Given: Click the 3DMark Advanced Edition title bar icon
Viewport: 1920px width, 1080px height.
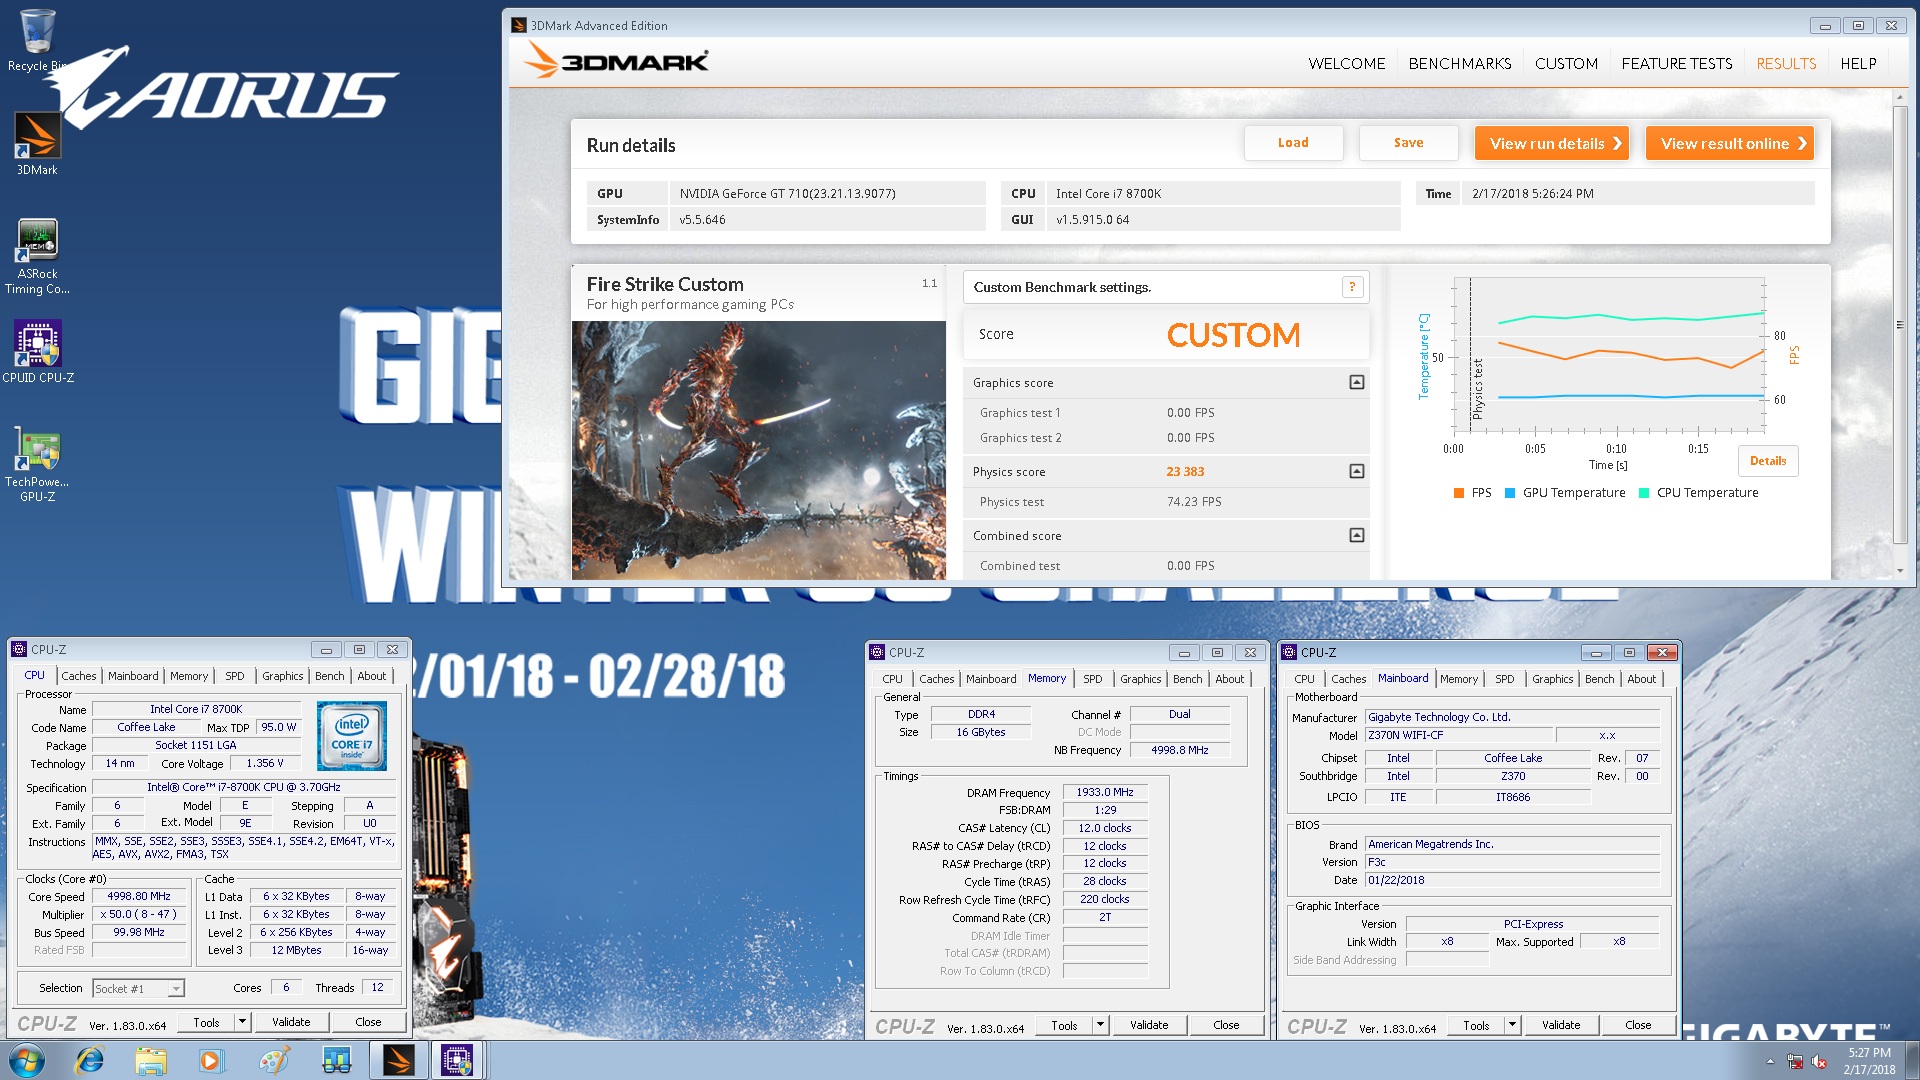Looking at the screenshot, I should click(x=518, y=25).
